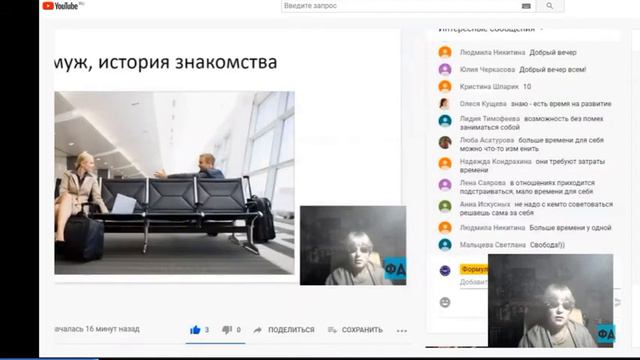Click the message Добрый вечер всем!
The image size is (640, 360).
pyautogui.click(x=553, y=70)
